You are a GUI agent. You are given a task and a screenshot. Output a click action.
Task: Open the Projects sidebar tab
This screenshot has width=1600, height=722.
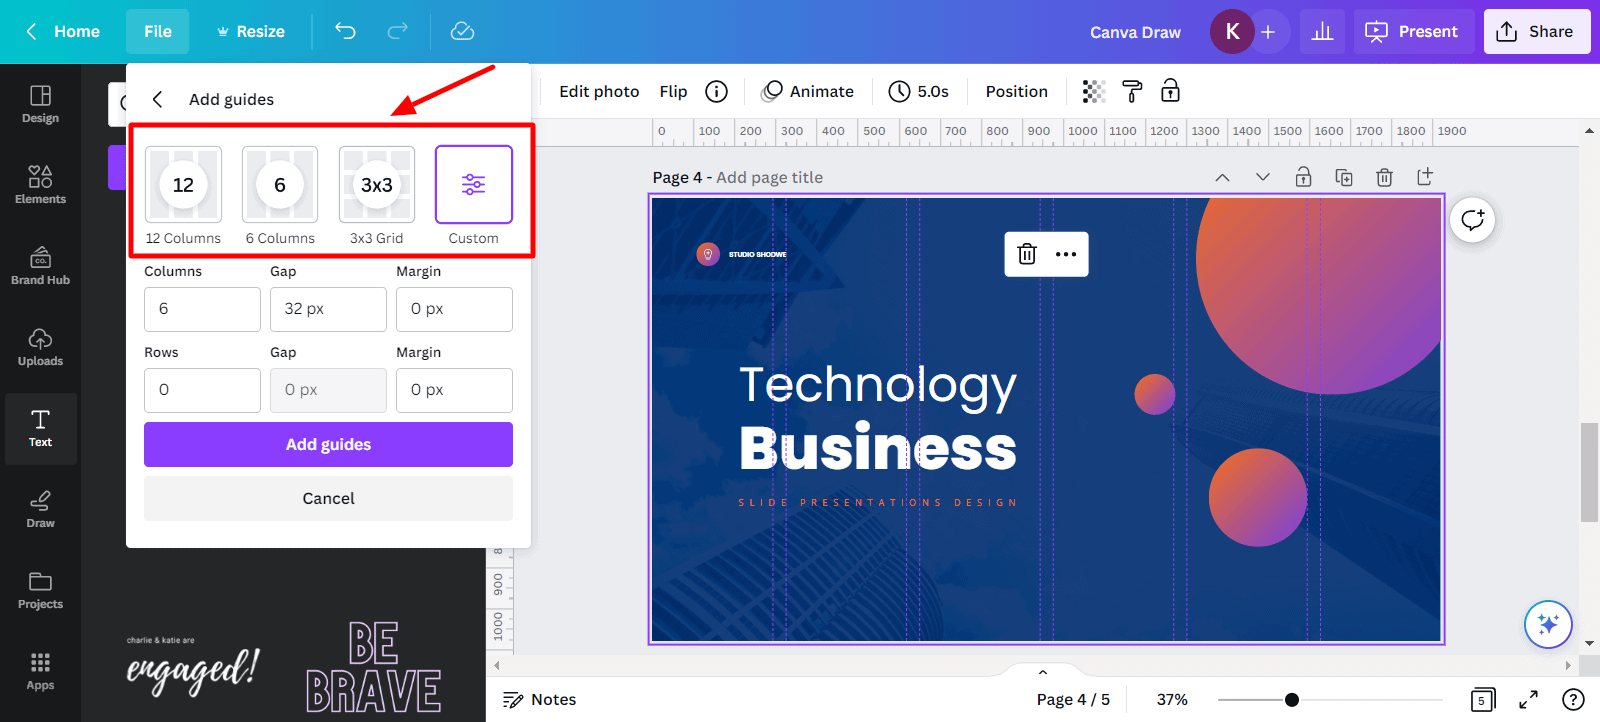coord(40,591)
